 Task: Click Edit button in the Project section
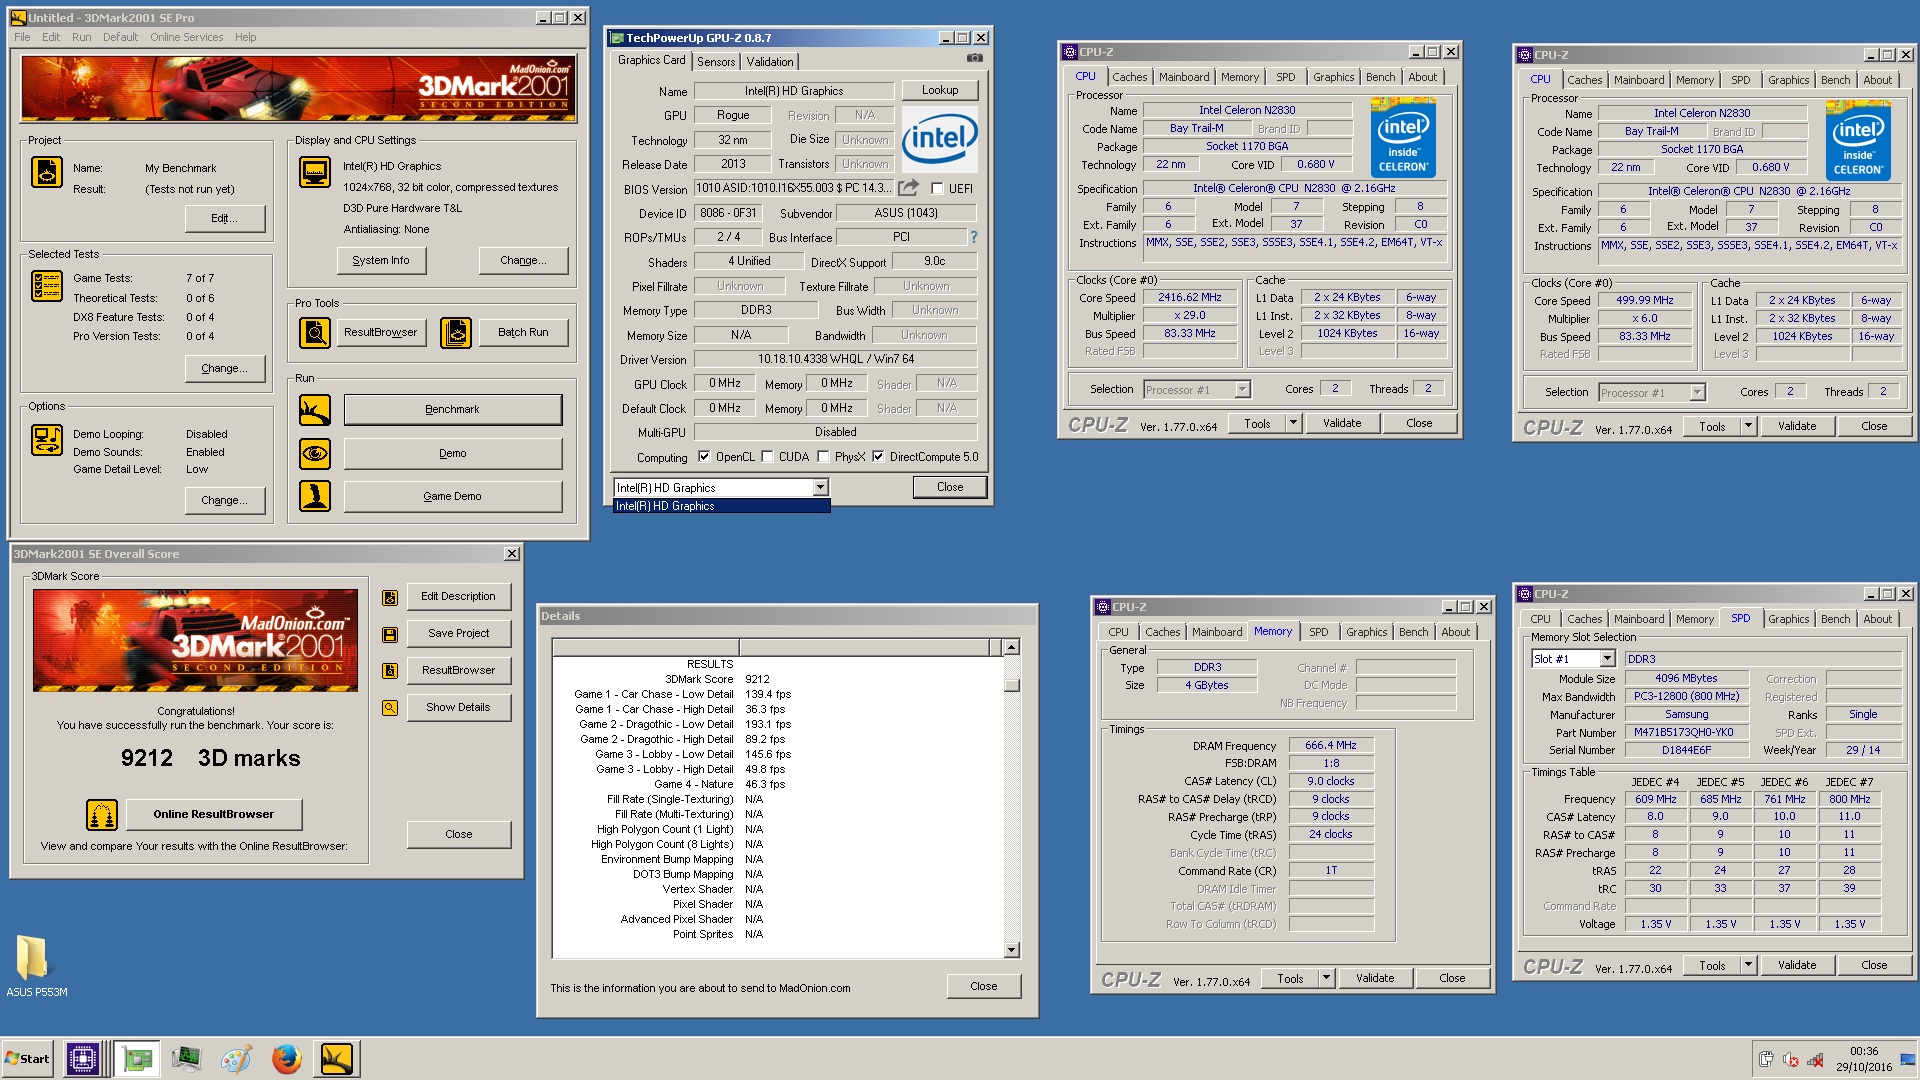(225, 219)
